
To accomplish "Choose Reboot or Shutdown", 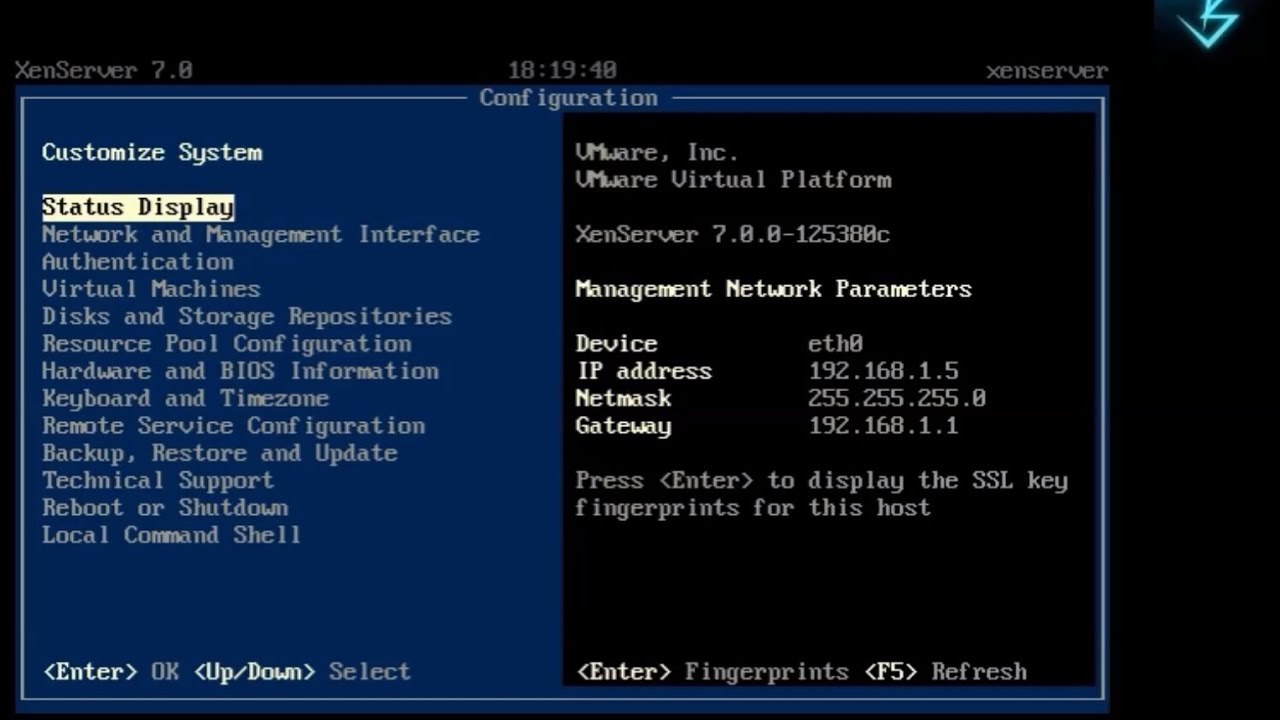I will click(x=165, y=508).
